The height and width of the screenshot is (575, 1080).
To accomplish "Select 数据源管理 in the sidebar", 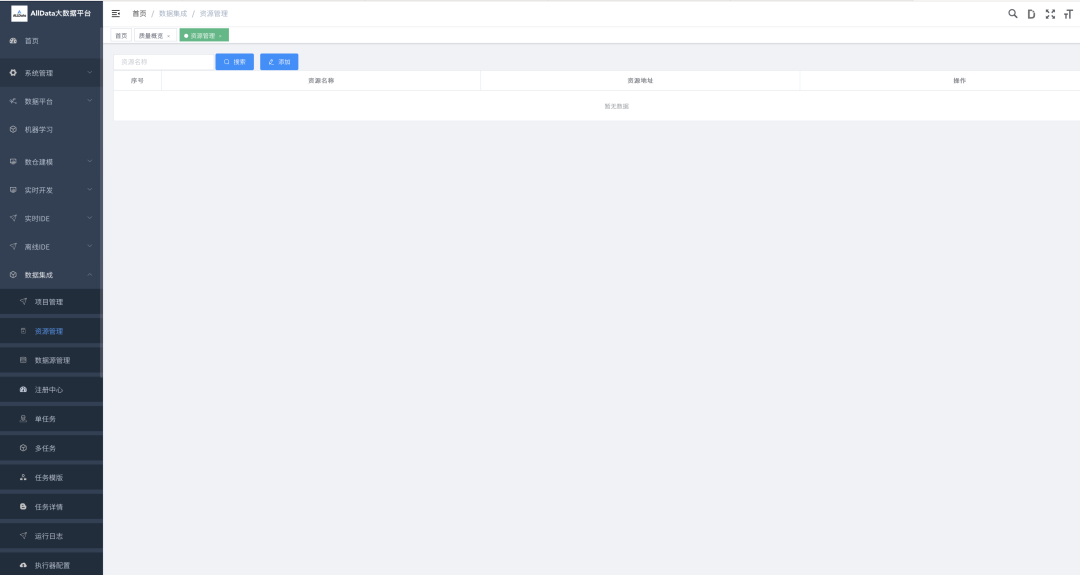I will (x=52, y=360).
